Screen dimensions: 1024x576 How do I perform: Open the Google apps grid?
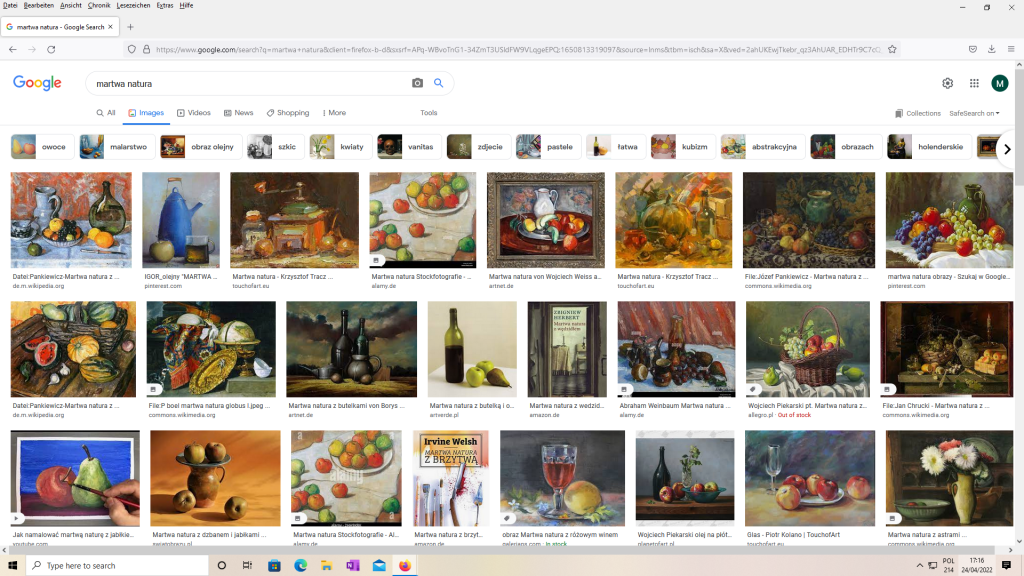tap(974, 83)
